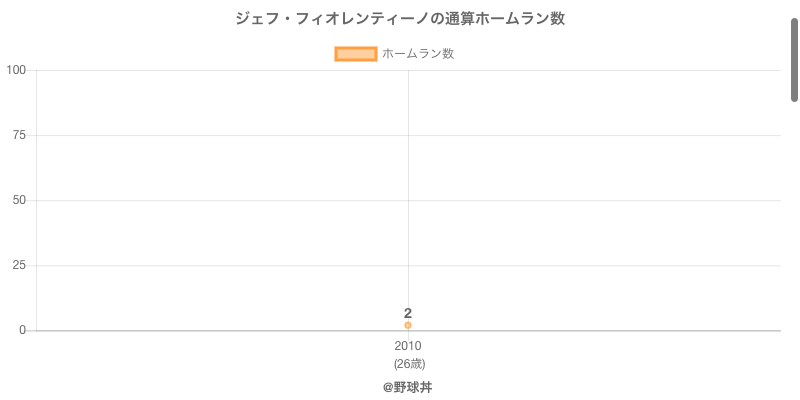
Task: Click the 50 y-axis tick label
Action: pos(19,200)
